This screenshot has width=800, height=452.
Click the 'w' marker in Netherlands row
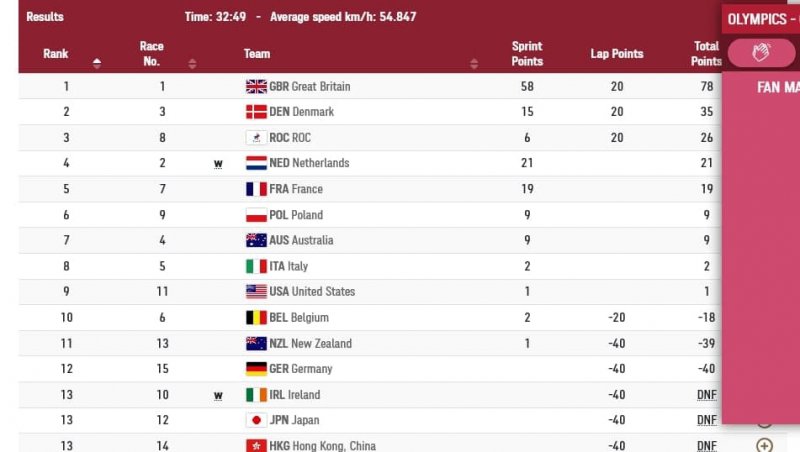[218, 164]
